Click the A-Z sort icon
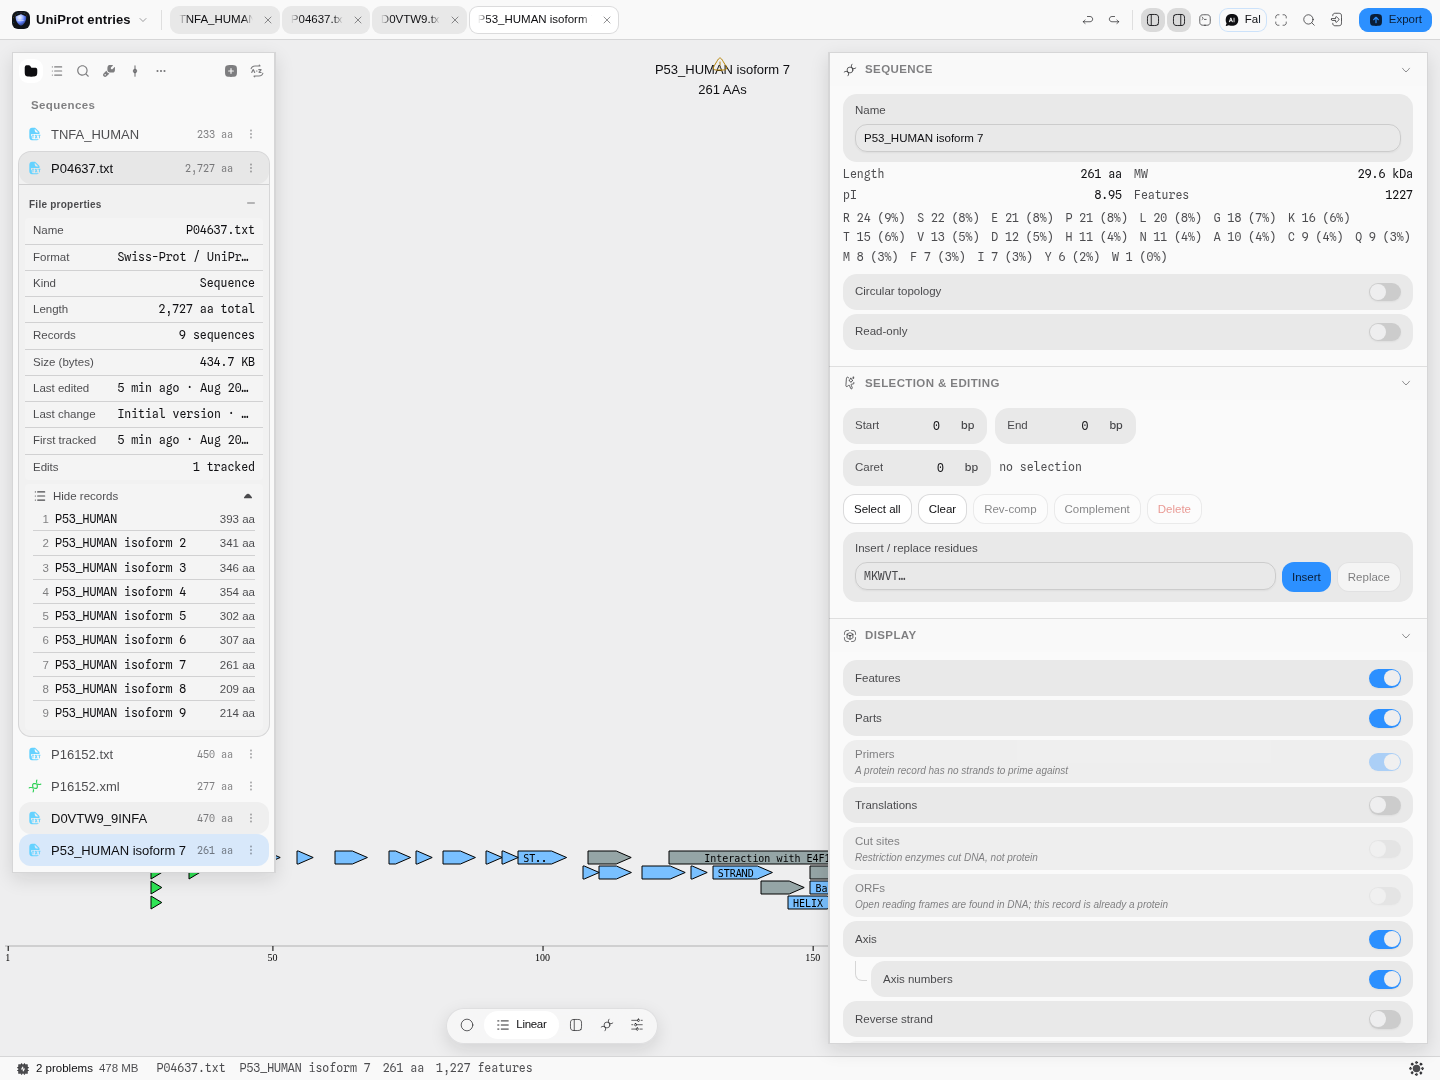The width and height of the screenshot is (1440, 1080). coord(257,71)
